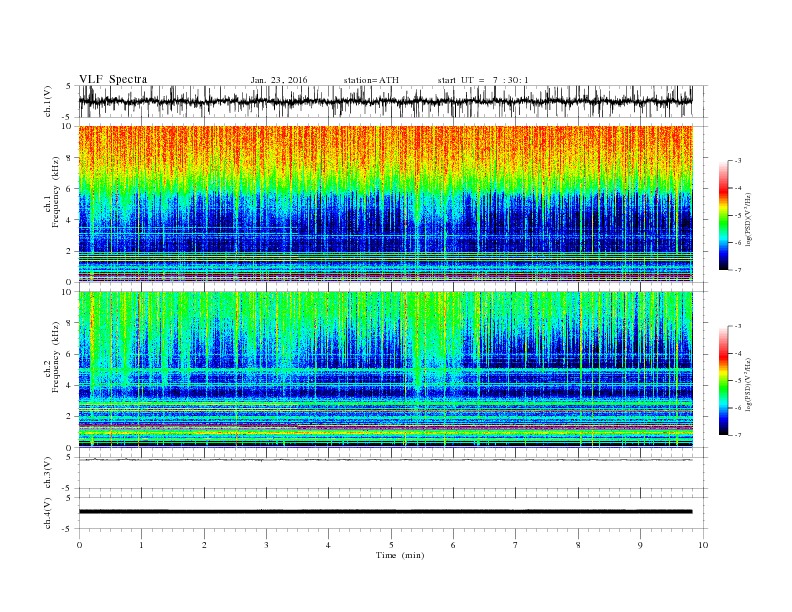Click the "ch.3(V)" axis label
The width and height of the screenshot is (792, 612).
pyautogui.click(x=48, y=473)
